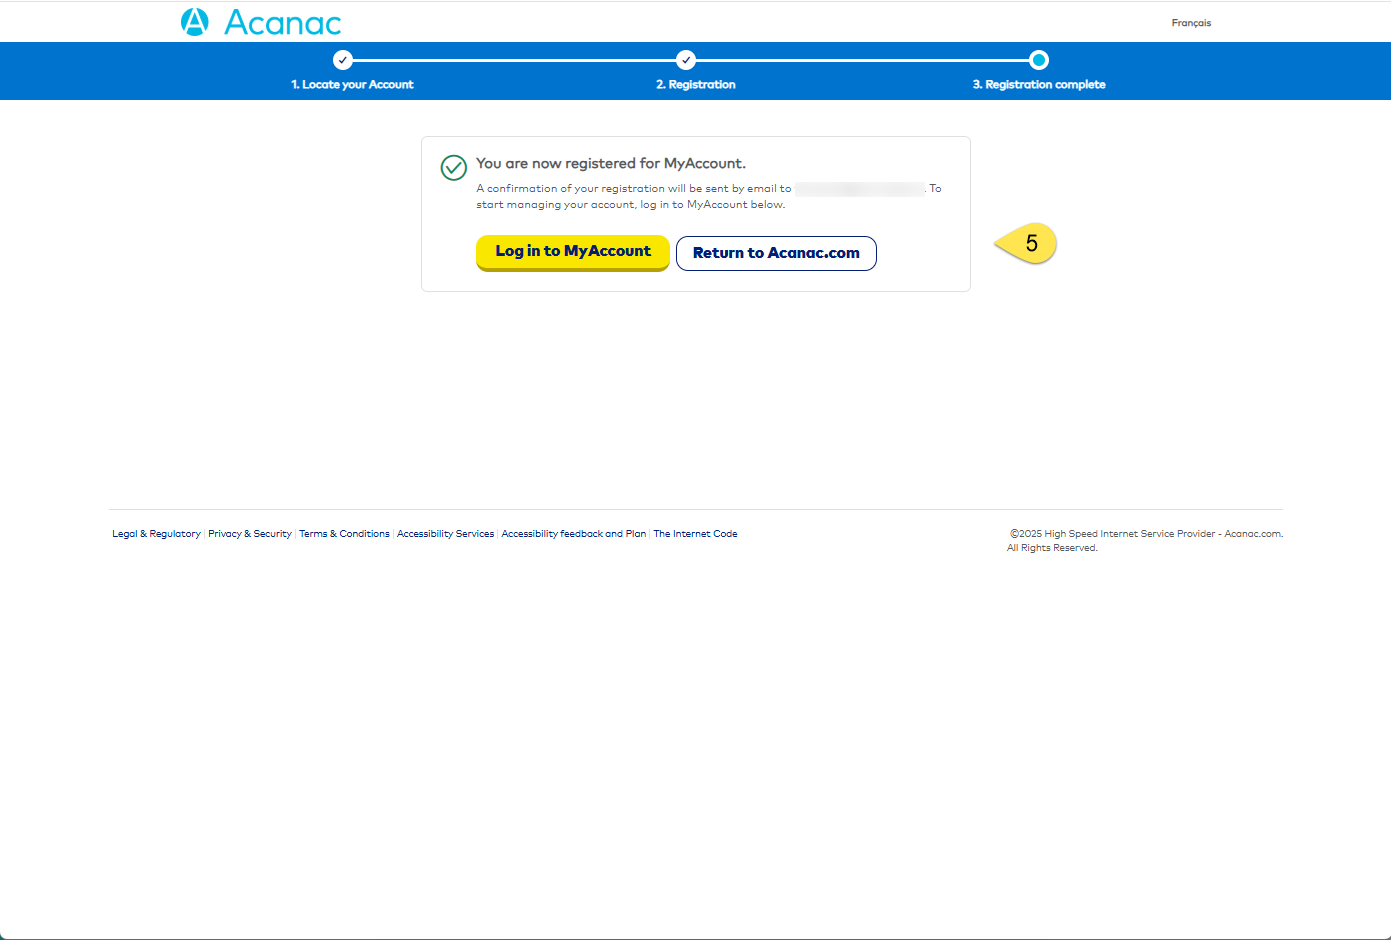Open the Privacy & Security page

(250, 533)
